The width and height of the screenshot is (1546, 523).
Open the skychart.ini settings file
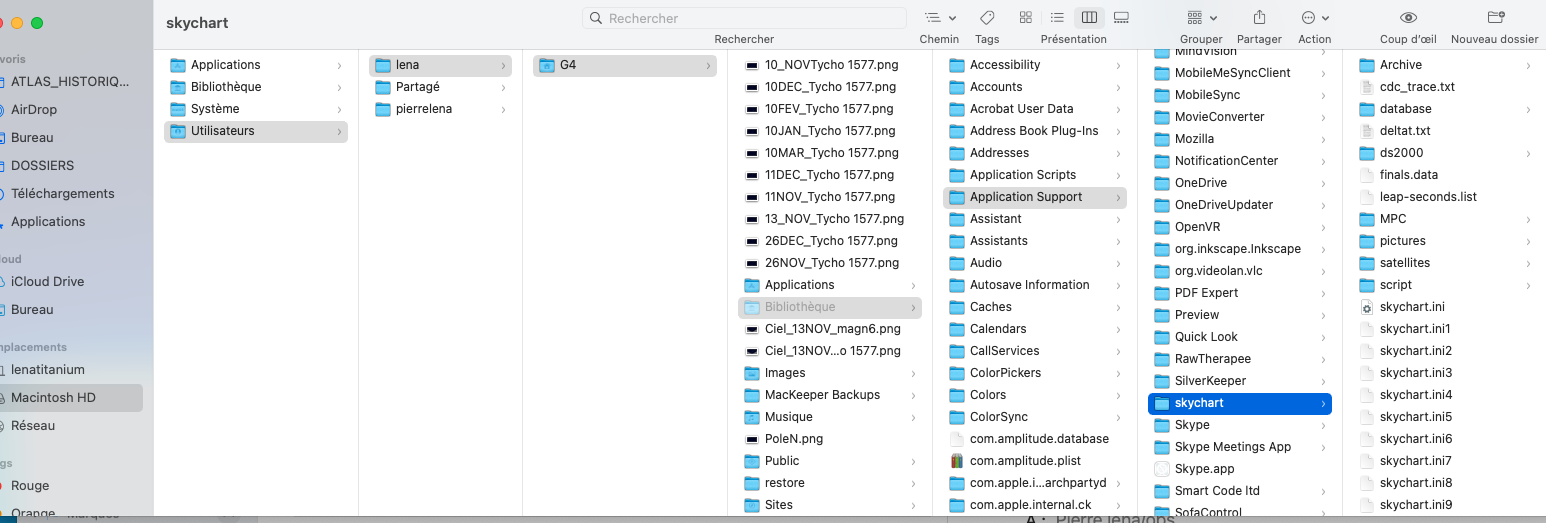1412,307
